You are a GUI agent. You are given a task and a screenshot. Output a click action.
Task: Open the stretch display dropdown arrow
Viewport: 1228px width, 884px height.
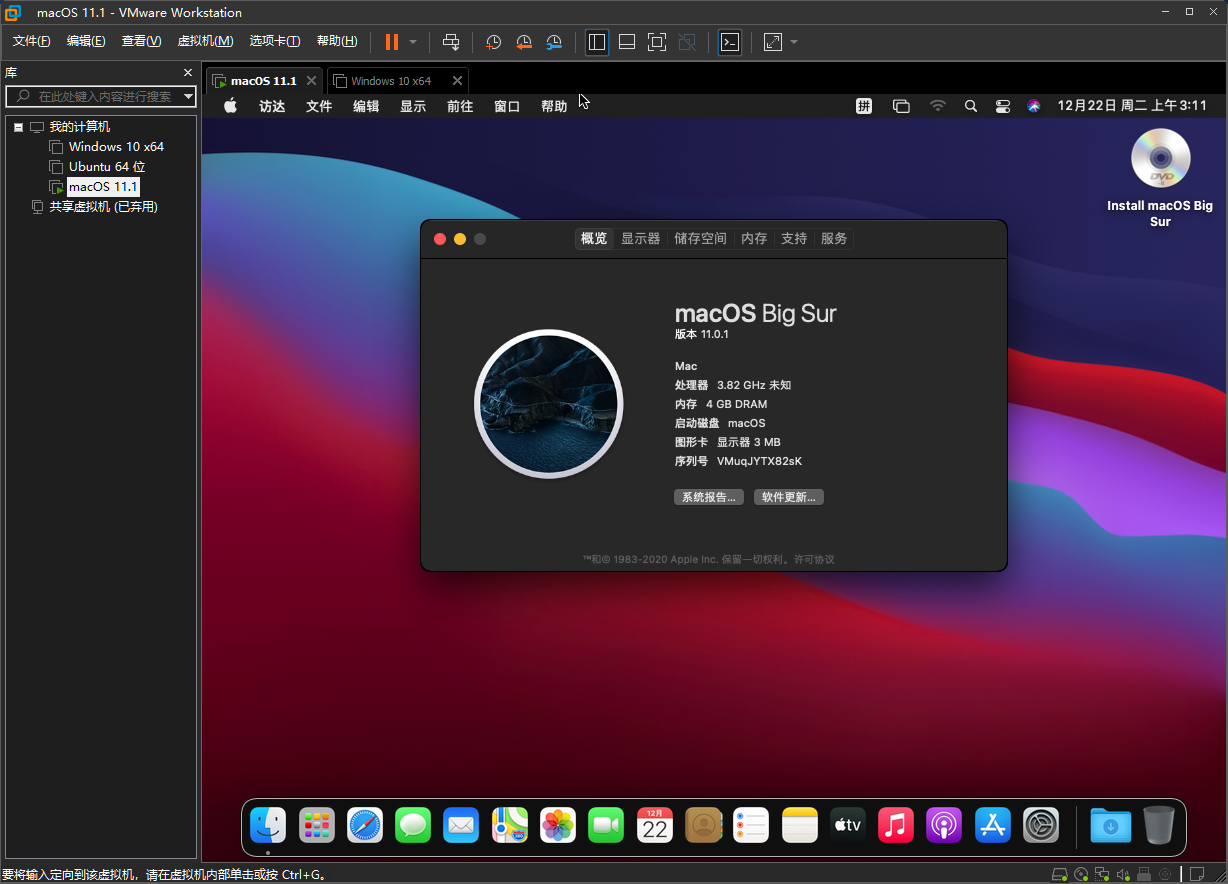point(794,42)
